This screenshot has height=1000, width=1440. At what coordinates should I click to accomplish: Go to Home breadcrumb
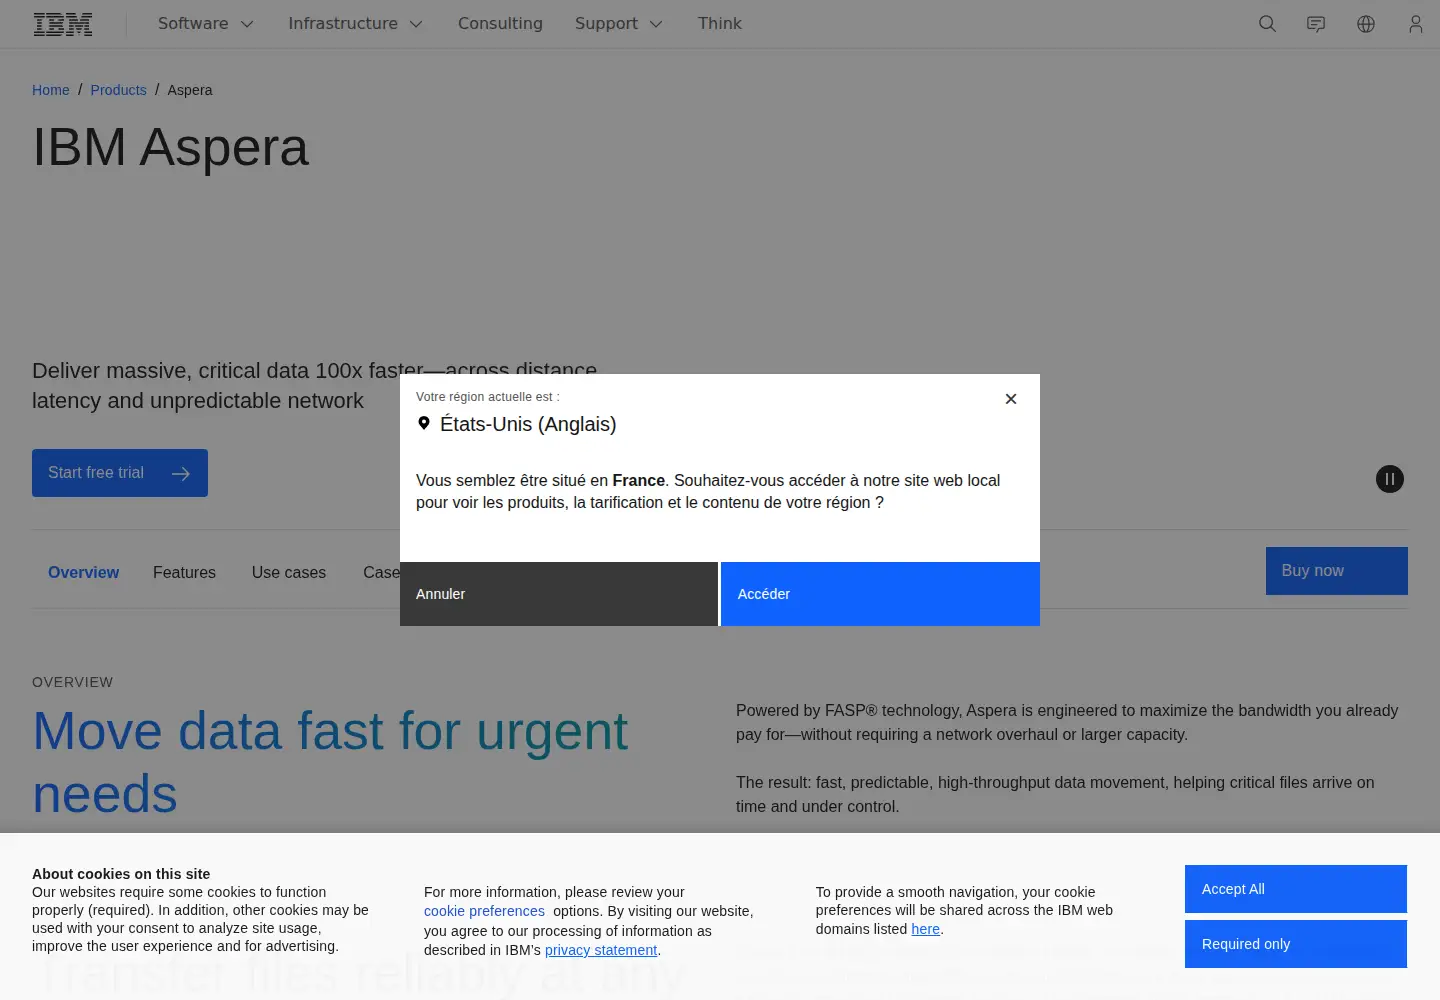[51, 90]
